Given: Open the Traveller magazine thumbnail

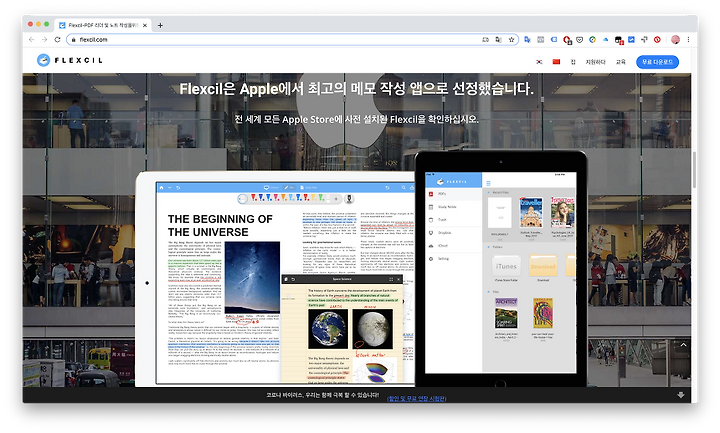Looking at the screenshot, I should 531,213.
